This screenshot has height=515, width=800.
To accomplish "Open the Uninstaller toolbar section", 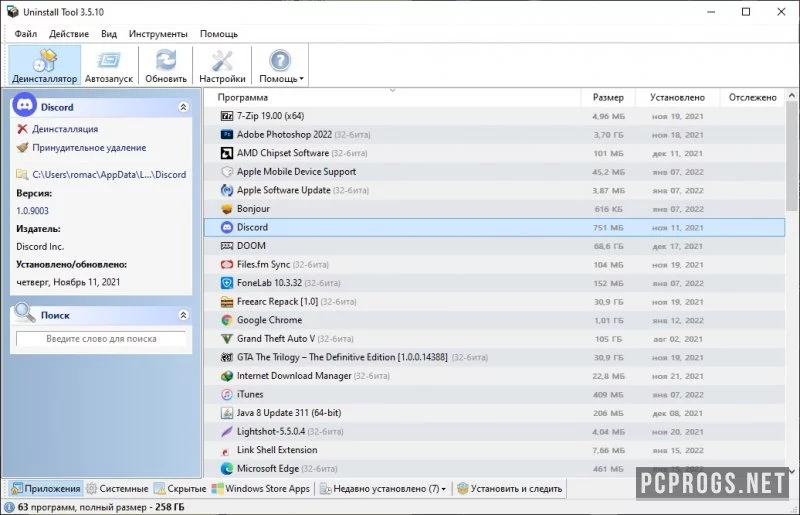I will pos(44,65).
